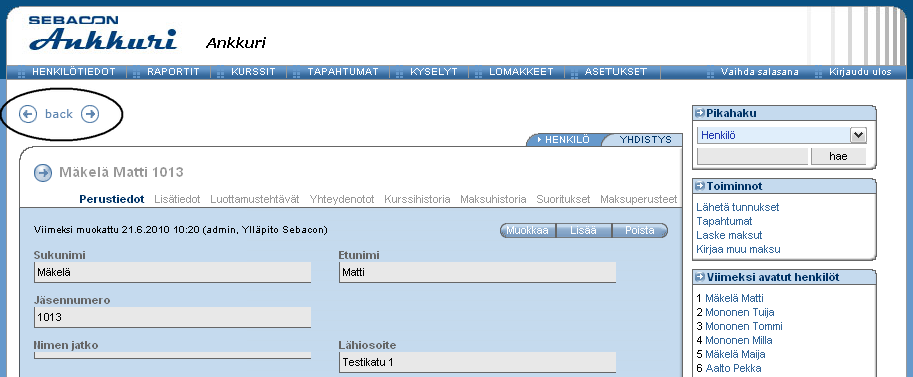913x377 pixels.
Task: Open recent person Aalto Pekka
Action: click(x=733, y=368)
